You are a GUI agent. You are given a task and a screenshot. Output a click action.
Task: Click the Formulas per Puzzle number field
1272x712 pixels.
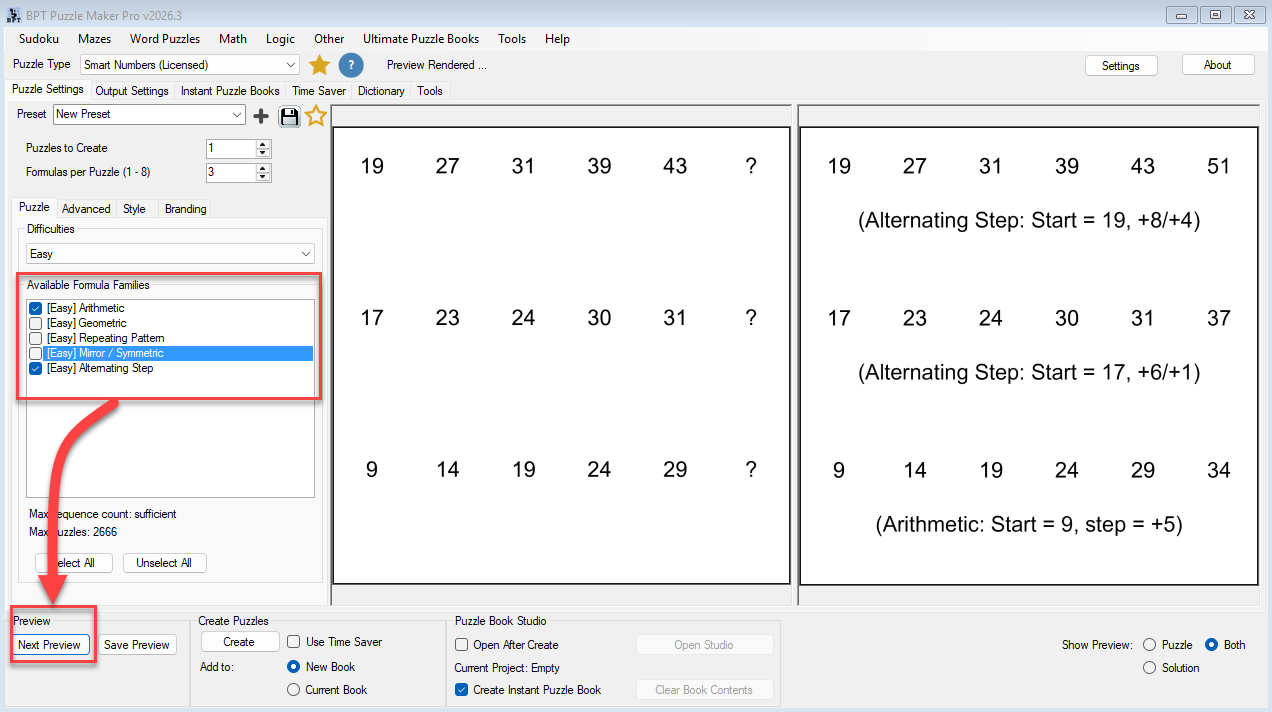point(230,172)
